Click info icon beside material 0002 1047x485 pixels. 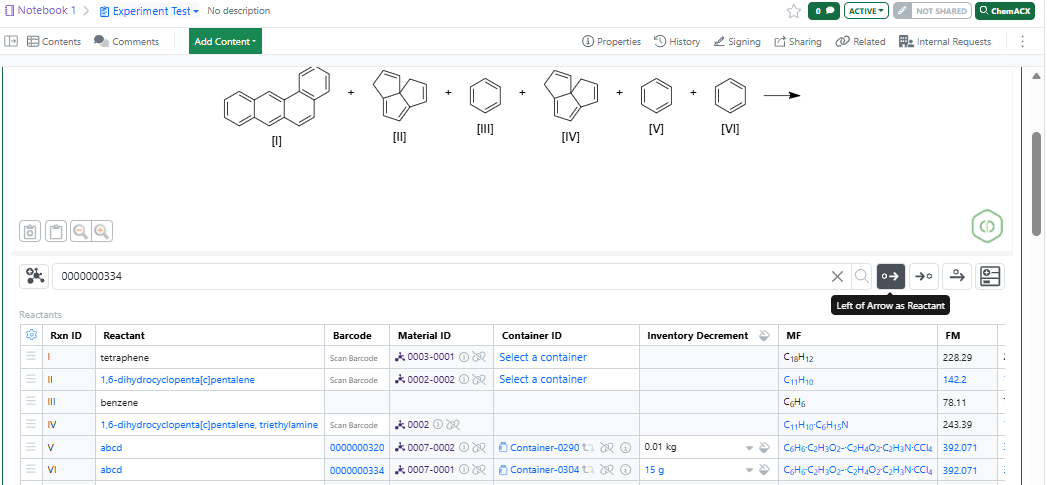click(438, 424)
